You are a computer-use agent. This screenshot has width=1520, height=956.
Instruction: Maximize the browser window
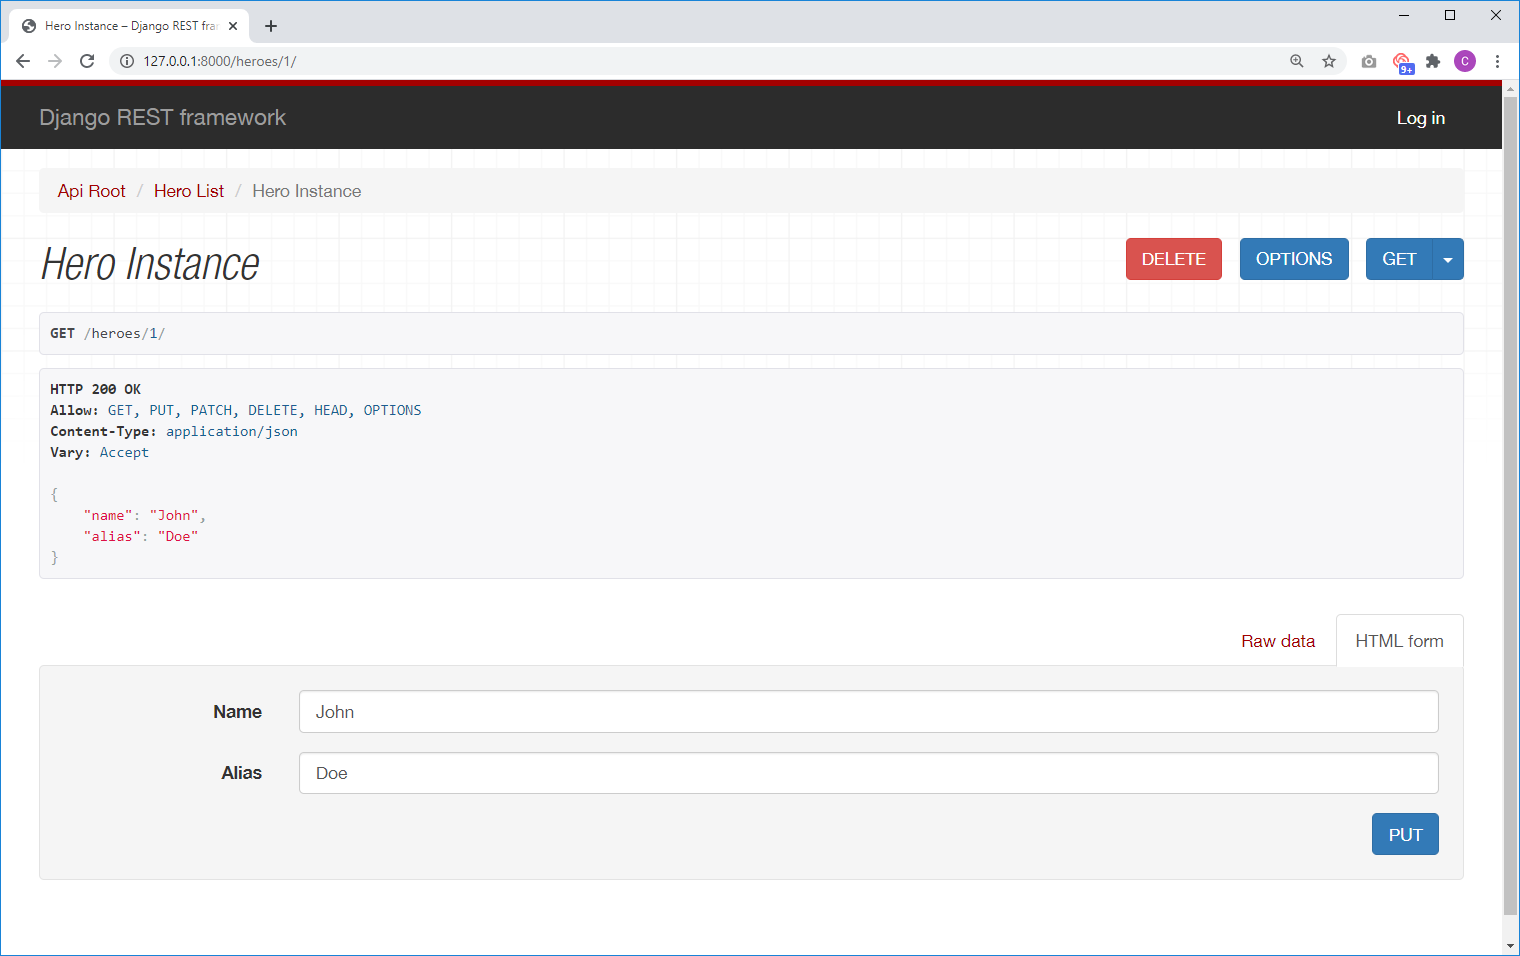pos(1450,15)
